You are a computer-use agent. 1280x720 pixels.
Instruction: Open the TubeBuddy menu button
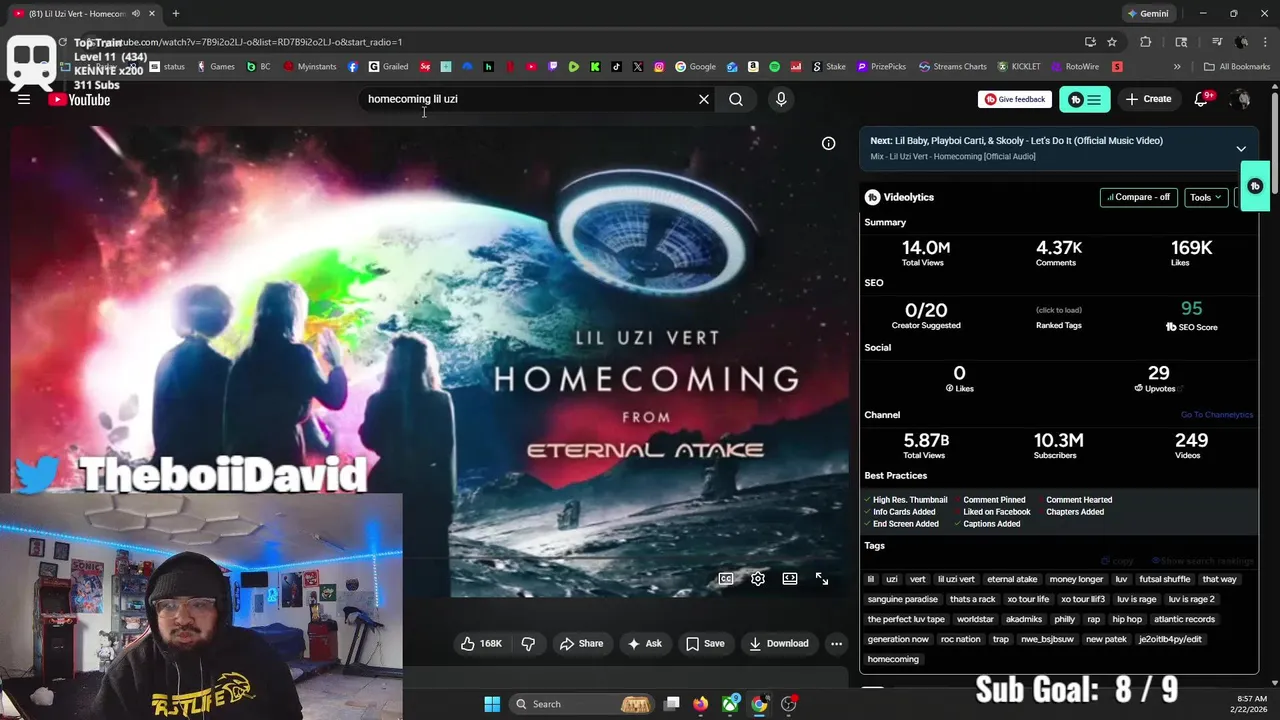coord(1085,99)
